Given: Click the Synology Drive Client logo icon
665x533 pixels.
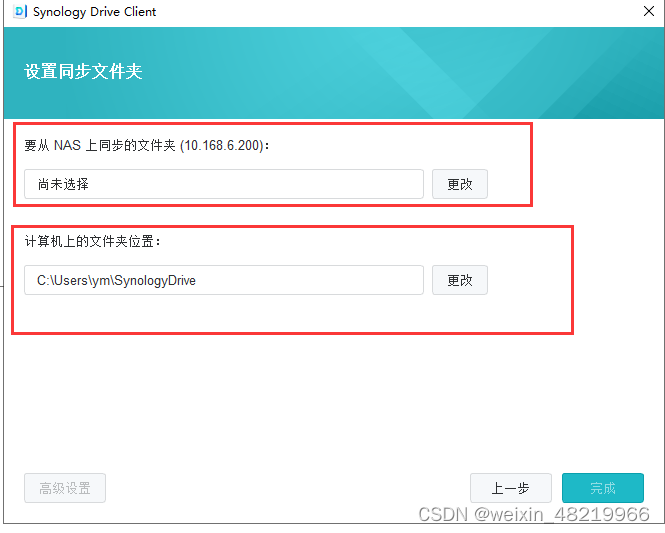Looking at the screenshot, I should pyautogui.click(x=20, y=11).
